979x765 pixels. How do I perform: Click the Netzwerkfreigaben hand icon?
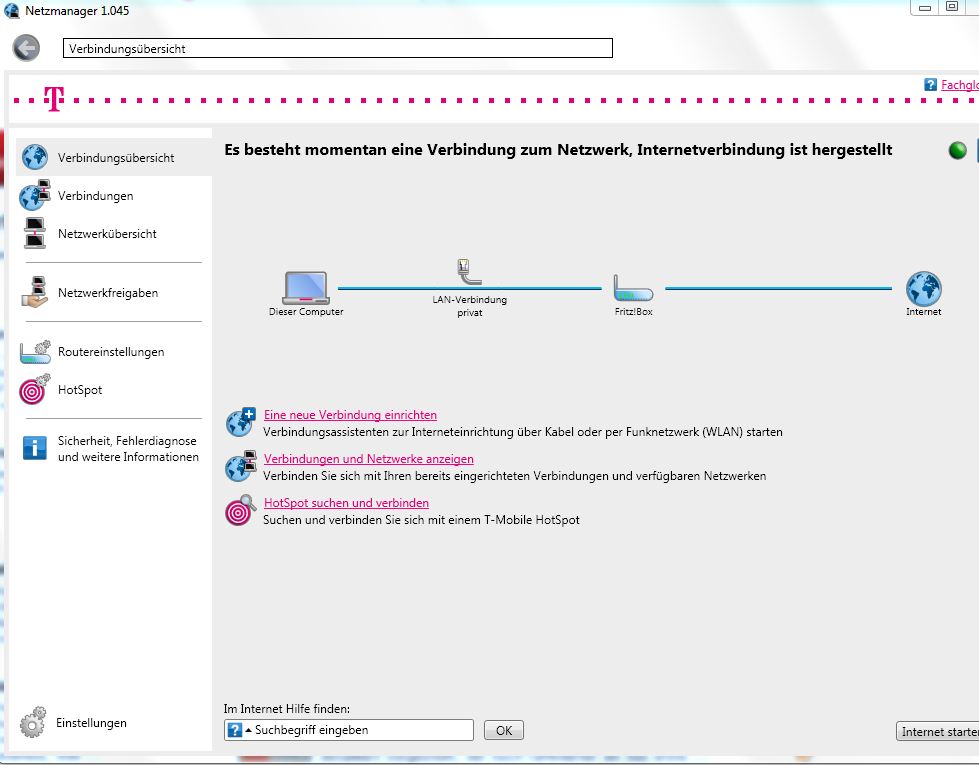35,292
